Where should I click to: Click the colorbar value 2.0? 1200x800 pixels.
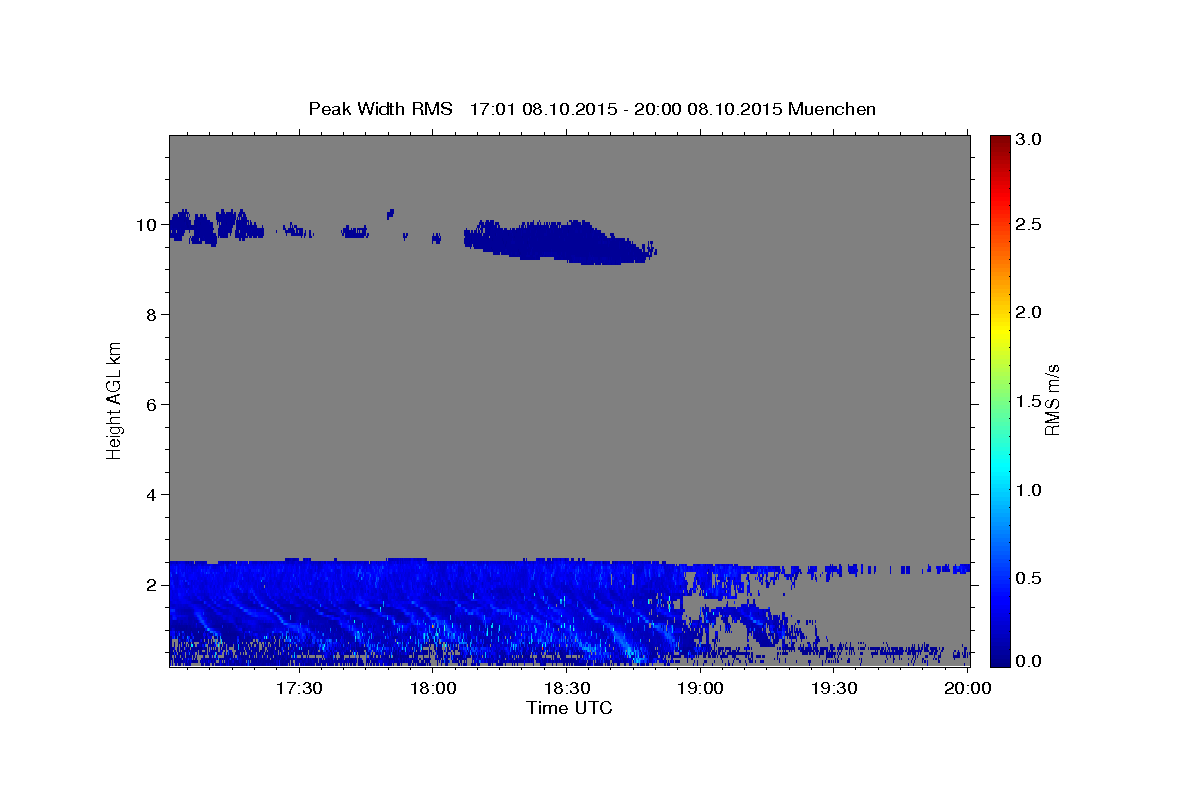pyautogui.click(x=1030, y=312)
